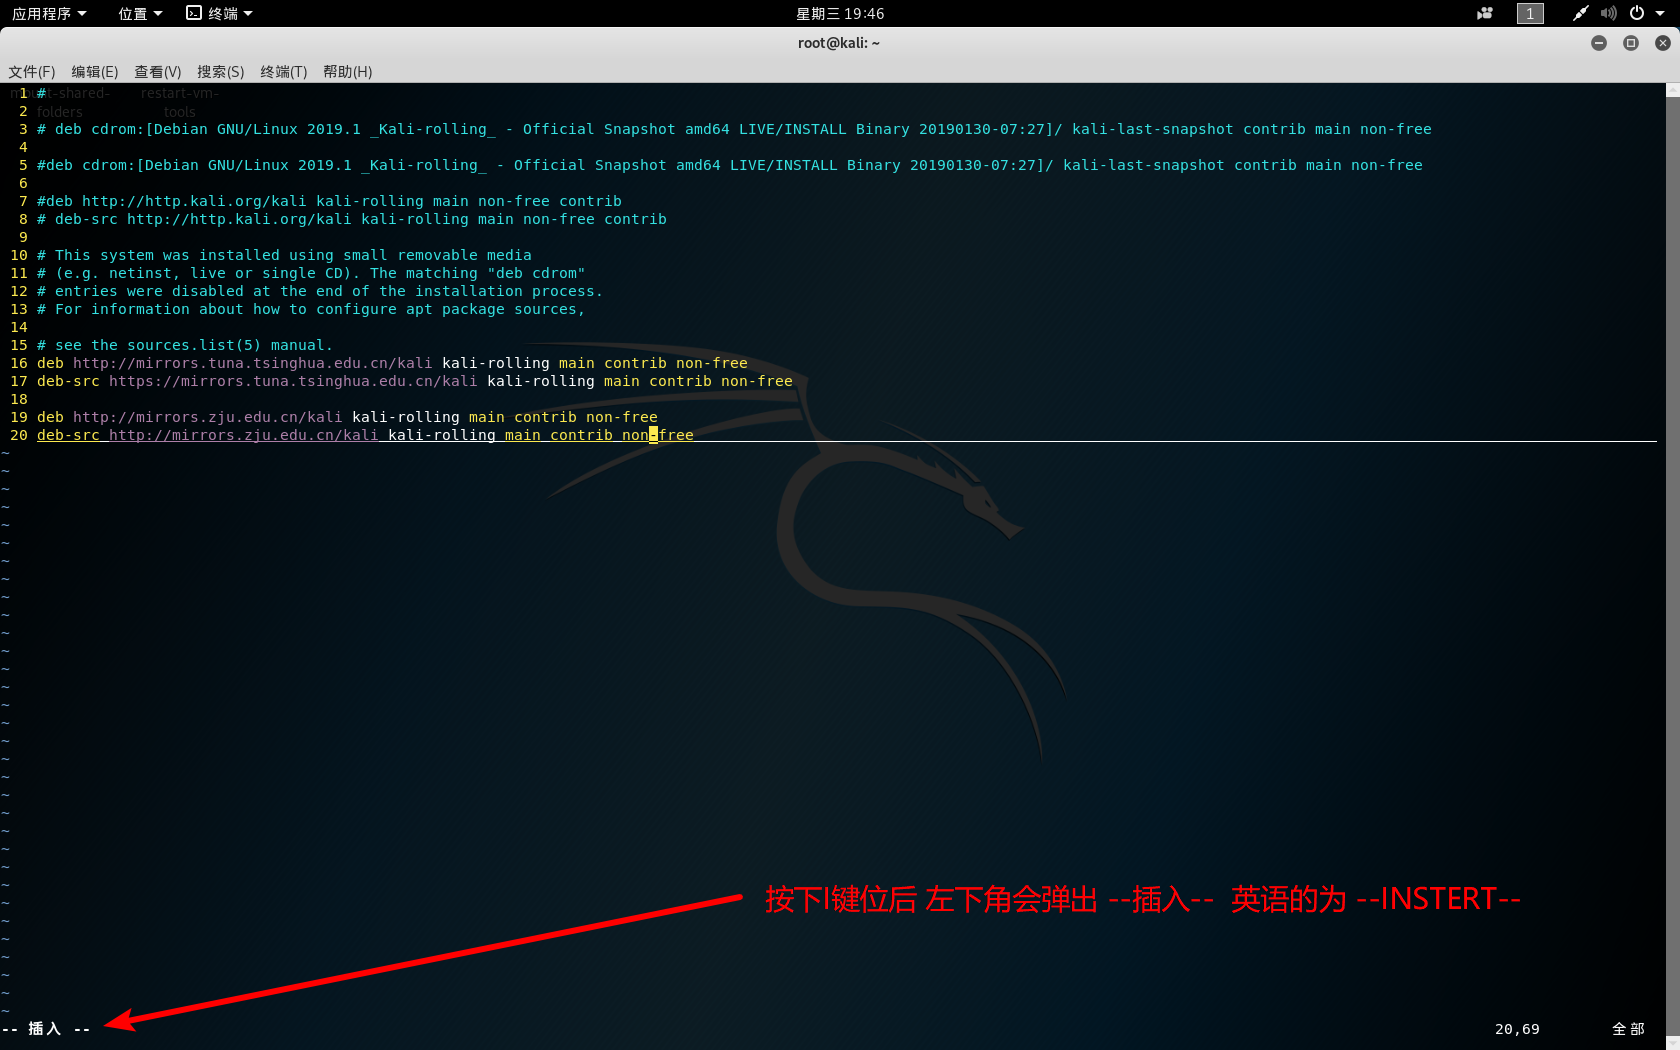Click the terminal's vertical scrollbar
1680x1050 pixels.
(1673, 566)
